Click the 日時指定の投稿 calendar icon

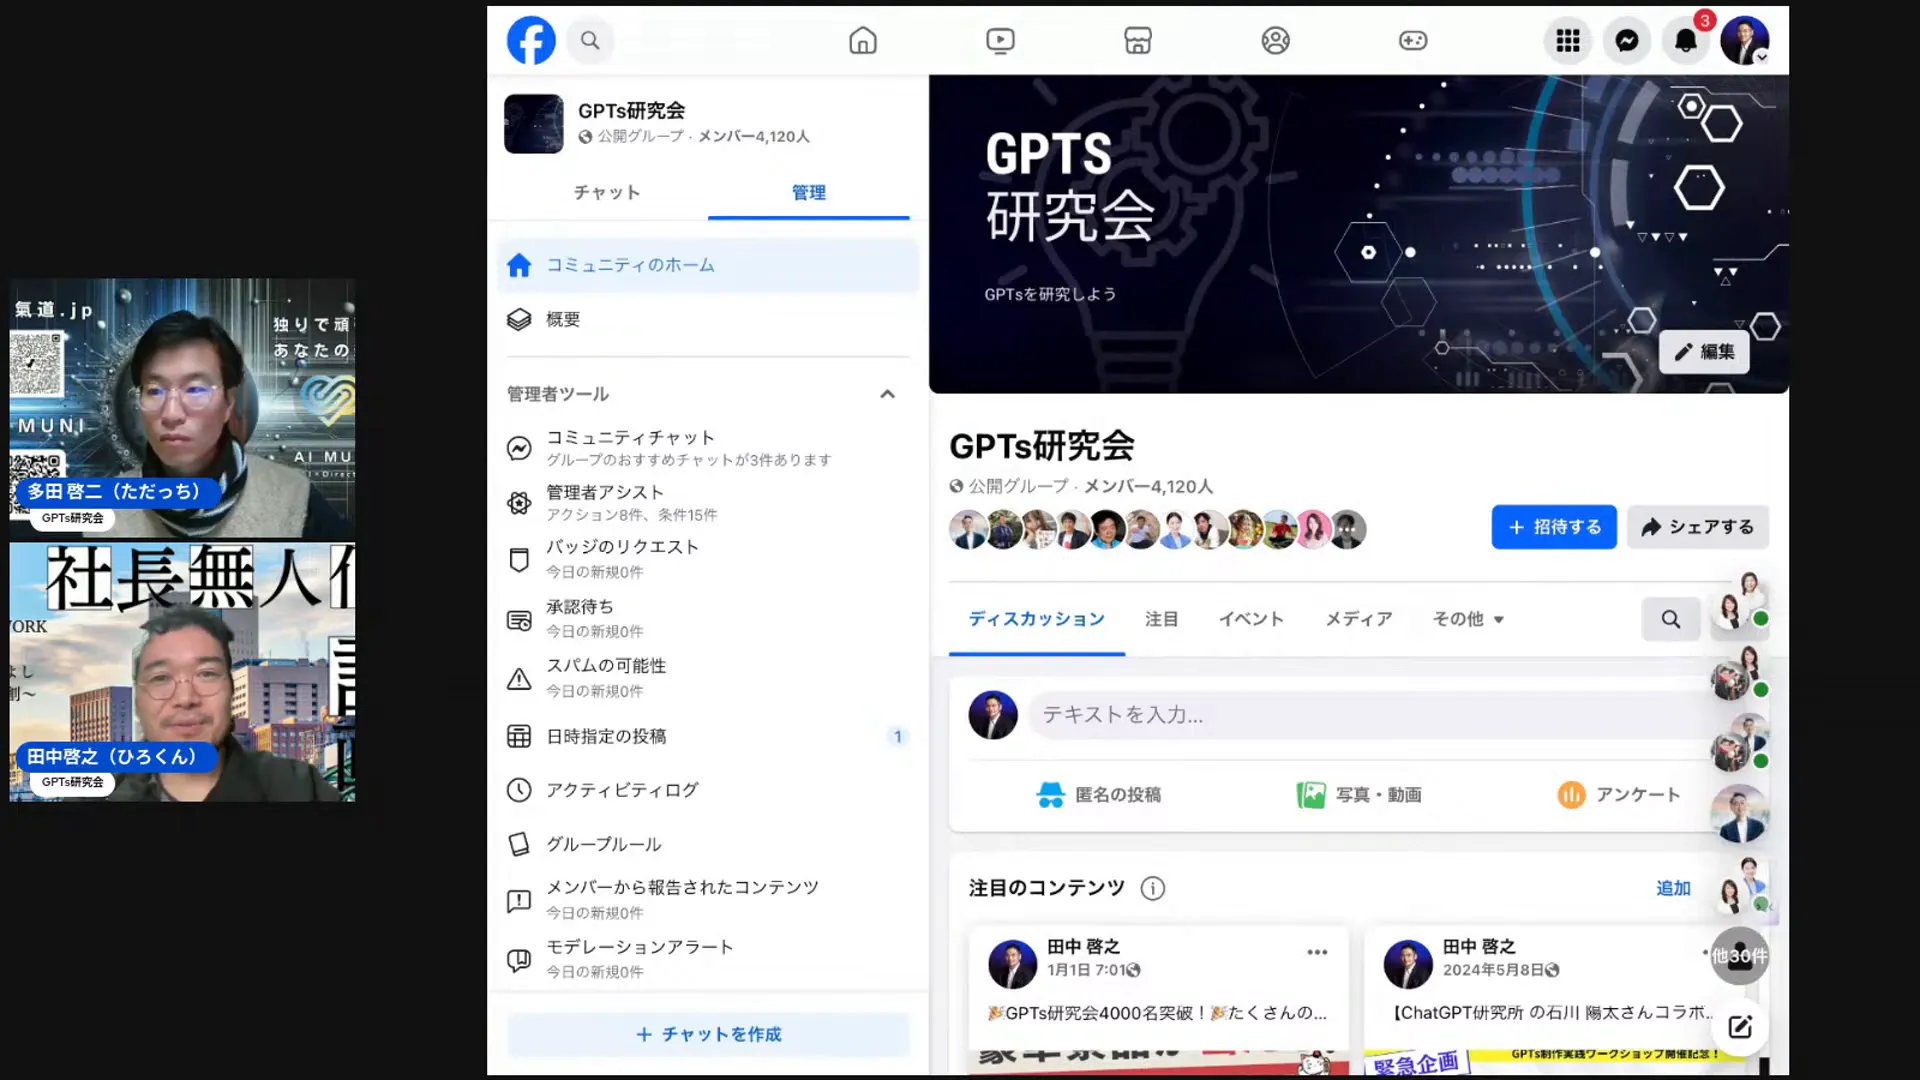[x=519, y=737]
